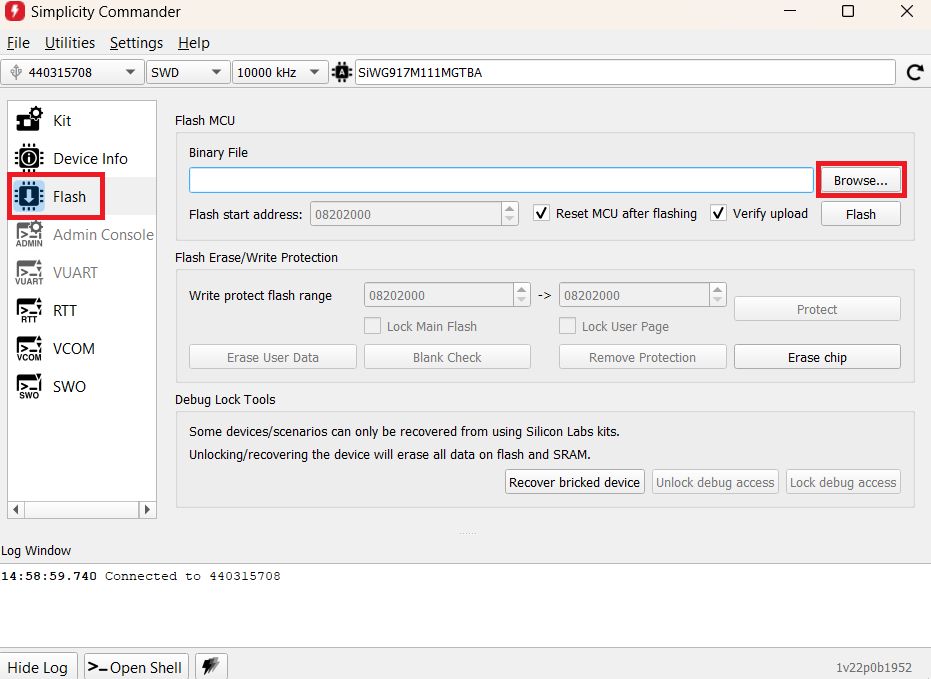Select the Device Info sidebar icon

point(29,158)
